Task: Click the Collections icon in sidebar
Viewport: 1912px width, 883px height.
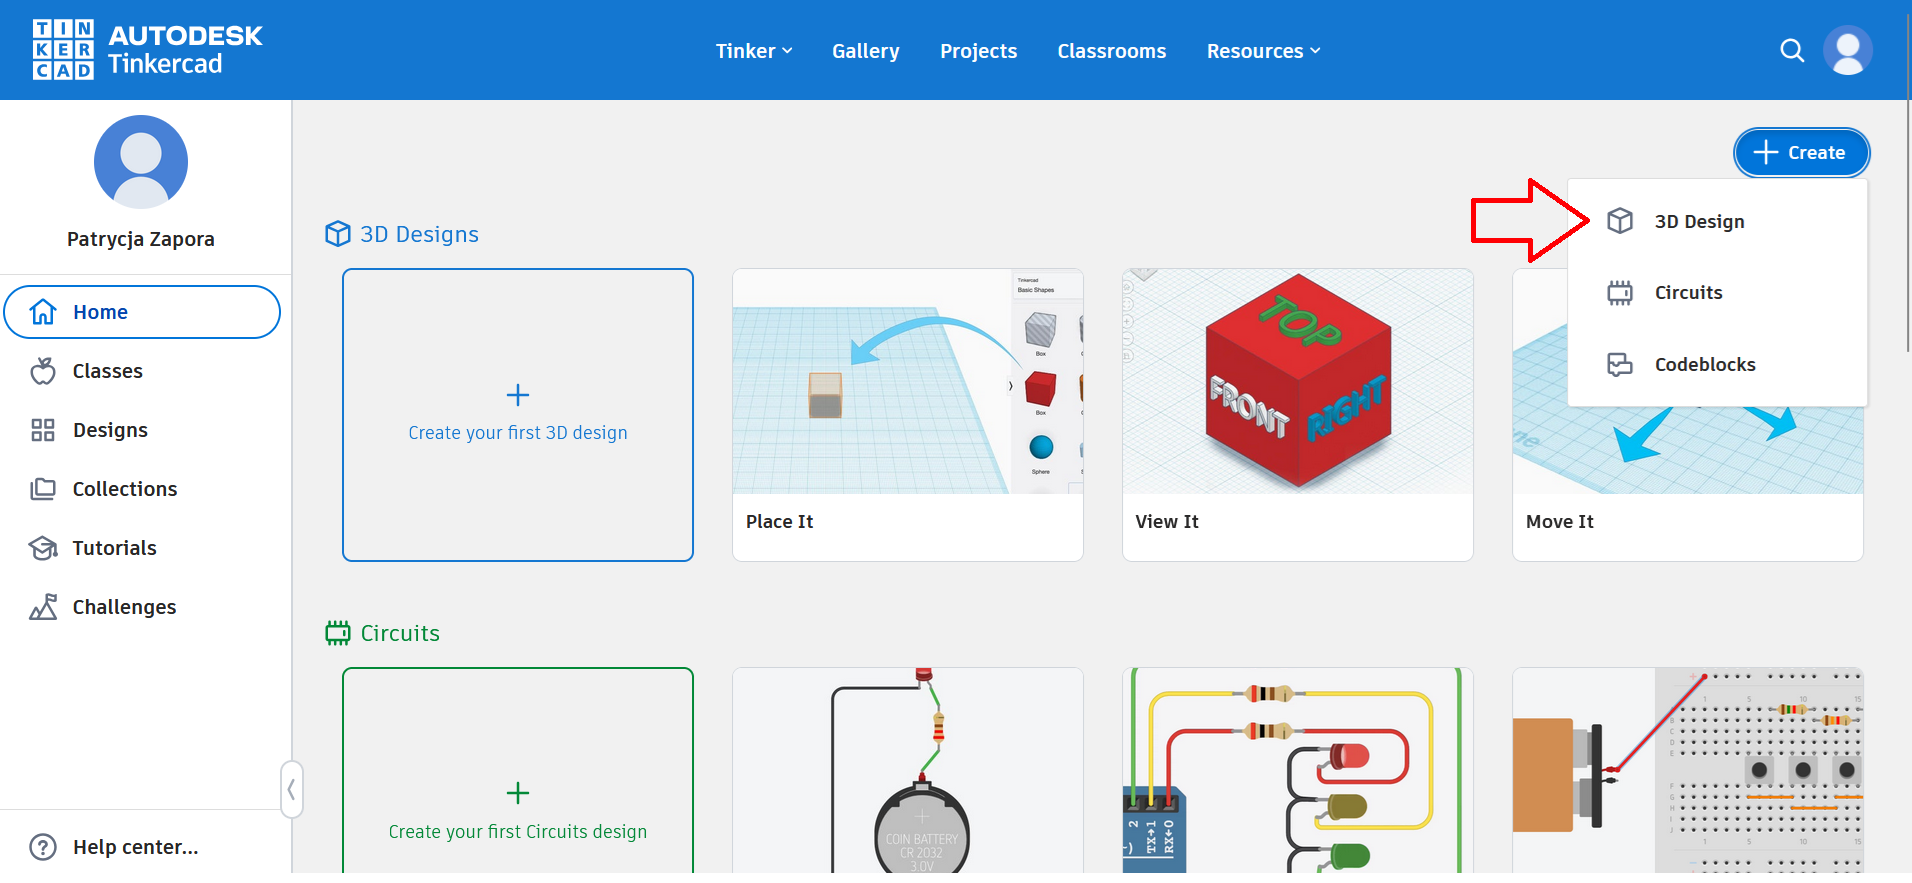Action: point(43,489)
